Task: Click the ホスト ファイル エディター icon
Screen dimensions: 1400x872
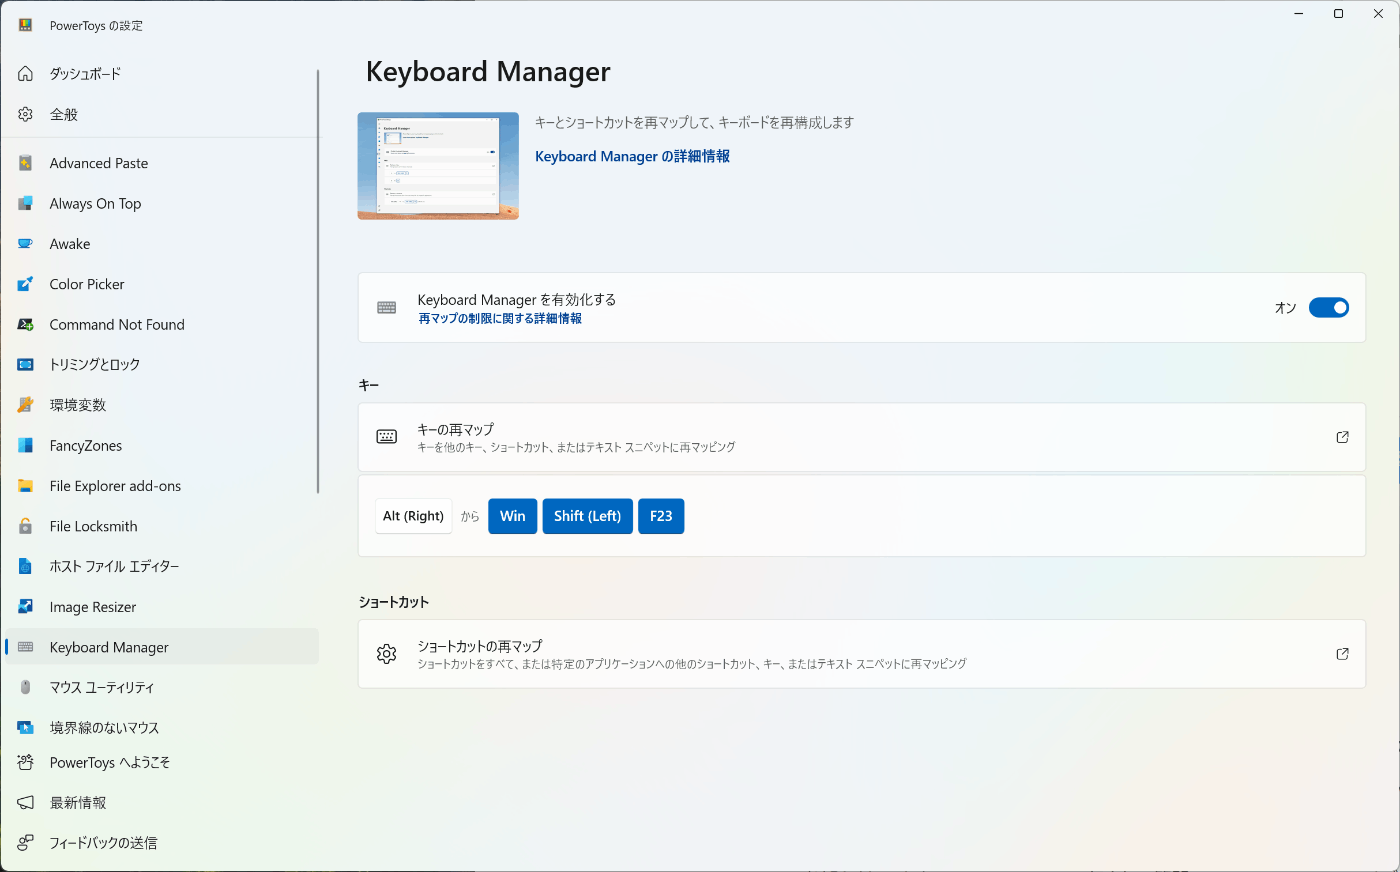Action: tap(26, 566)
